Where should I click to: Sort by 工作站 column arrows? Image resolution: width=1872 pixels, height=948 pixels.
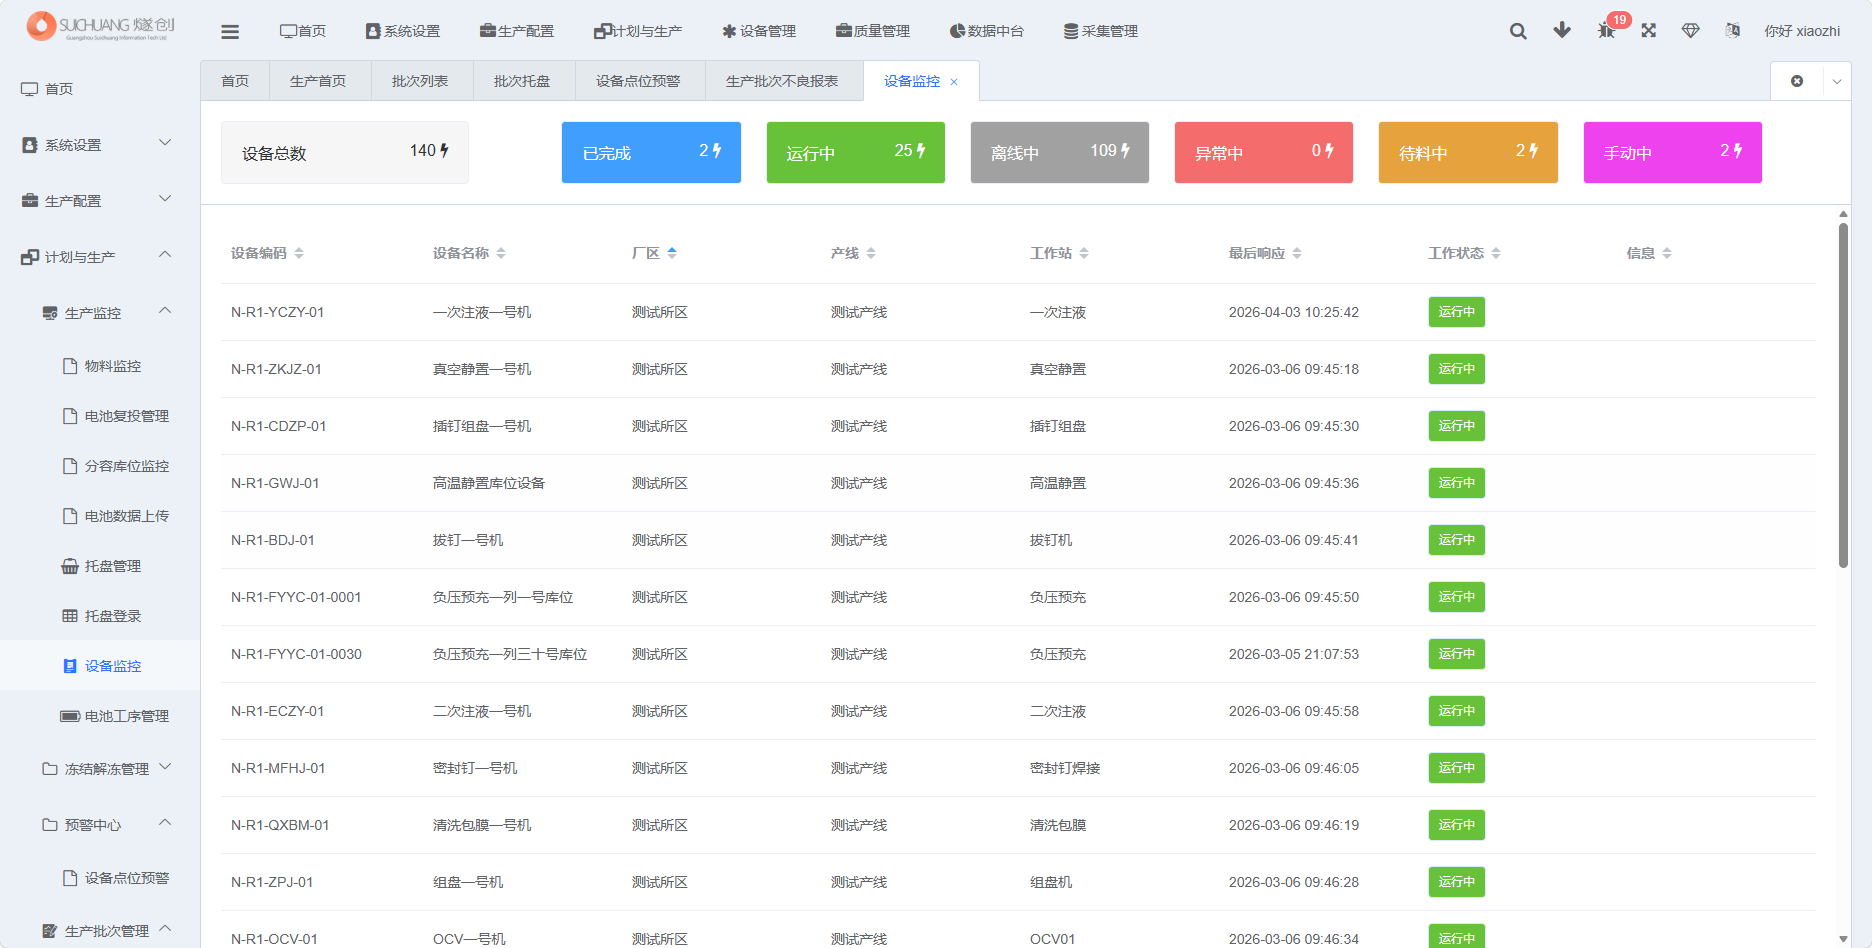click(x=1084, y=254)
